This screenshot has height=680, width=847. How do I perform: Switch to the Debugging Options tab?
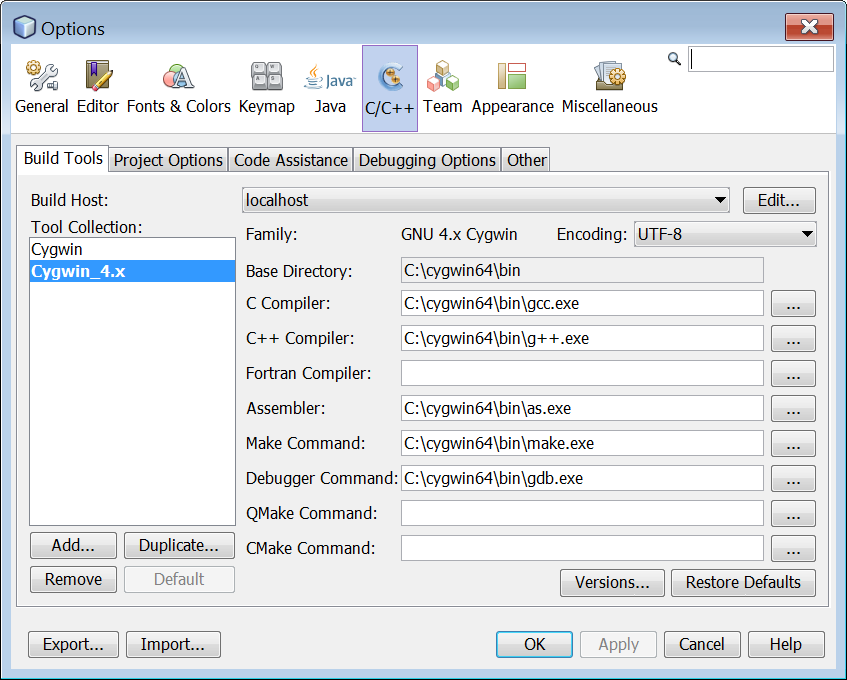(x=427, y=160)
